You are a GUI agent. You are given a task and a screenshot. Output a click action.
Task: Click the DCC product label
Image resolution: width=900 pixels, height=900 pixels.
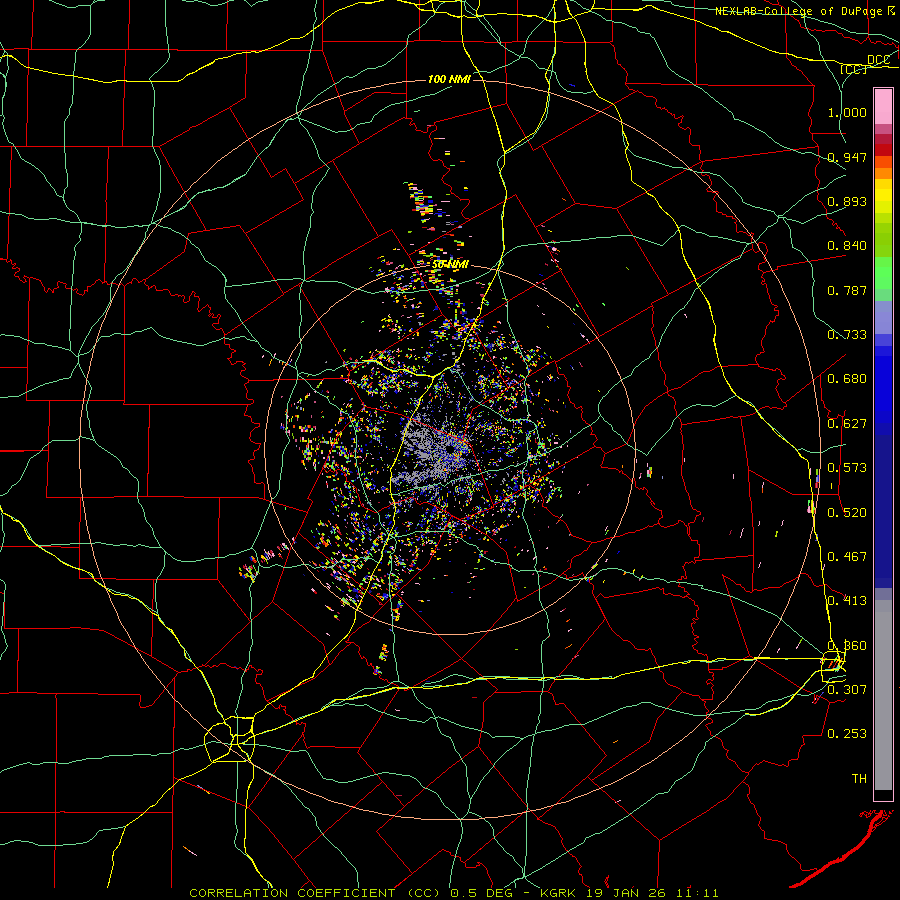coord(878,60)
